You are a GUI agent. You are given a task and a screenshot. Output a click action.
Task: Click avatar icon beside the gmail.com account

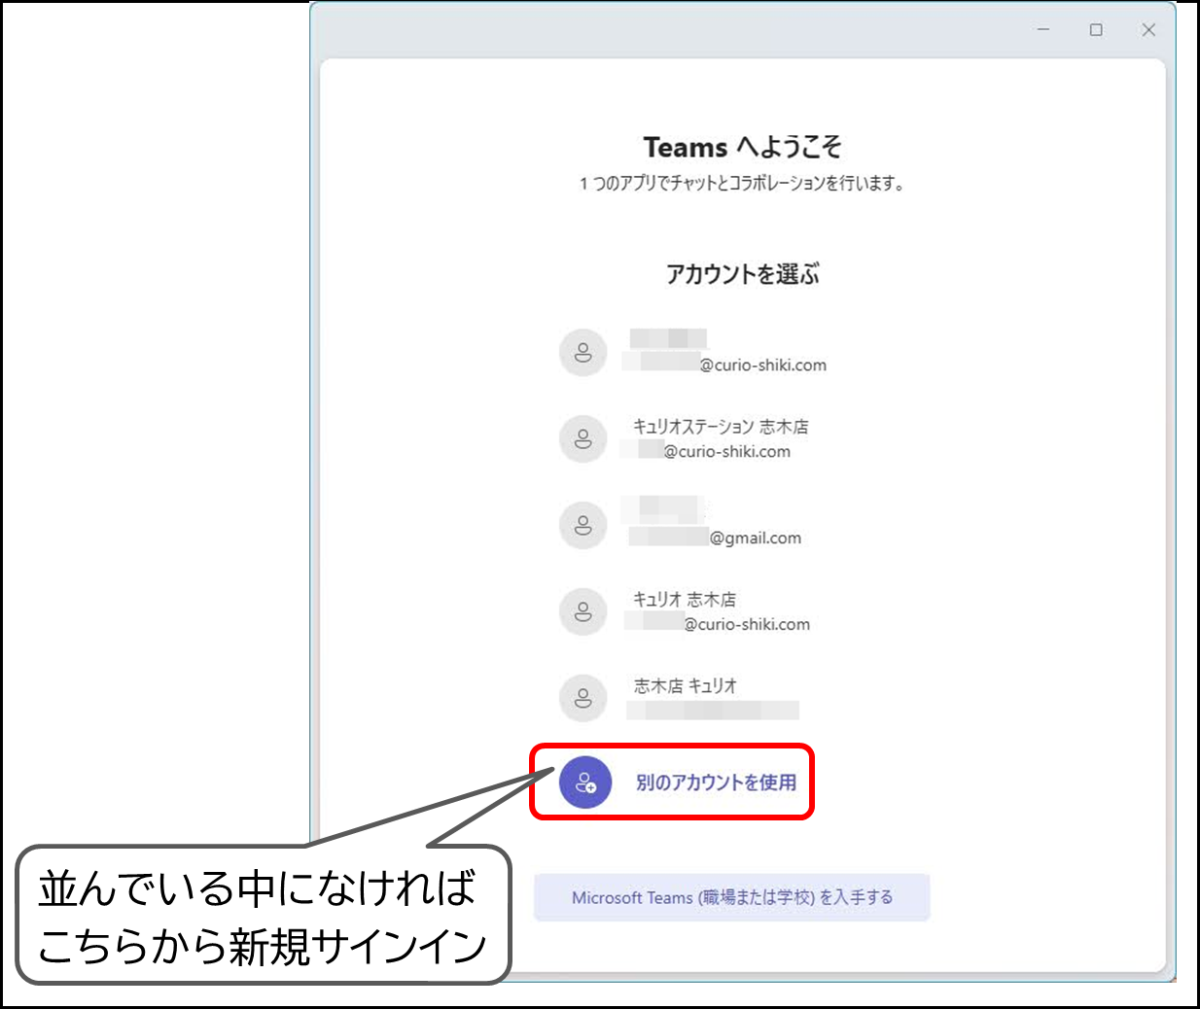(583, 525)
